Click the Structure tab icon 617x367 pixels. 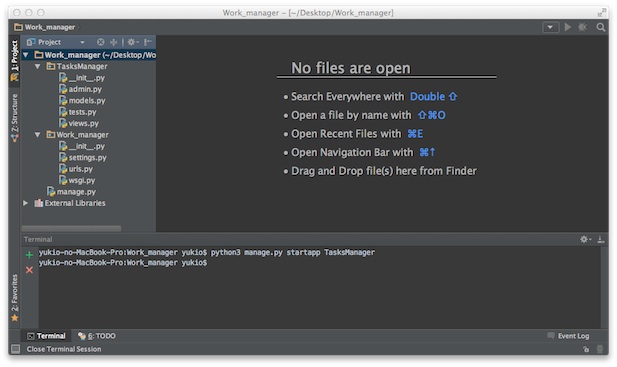point(15,138)
